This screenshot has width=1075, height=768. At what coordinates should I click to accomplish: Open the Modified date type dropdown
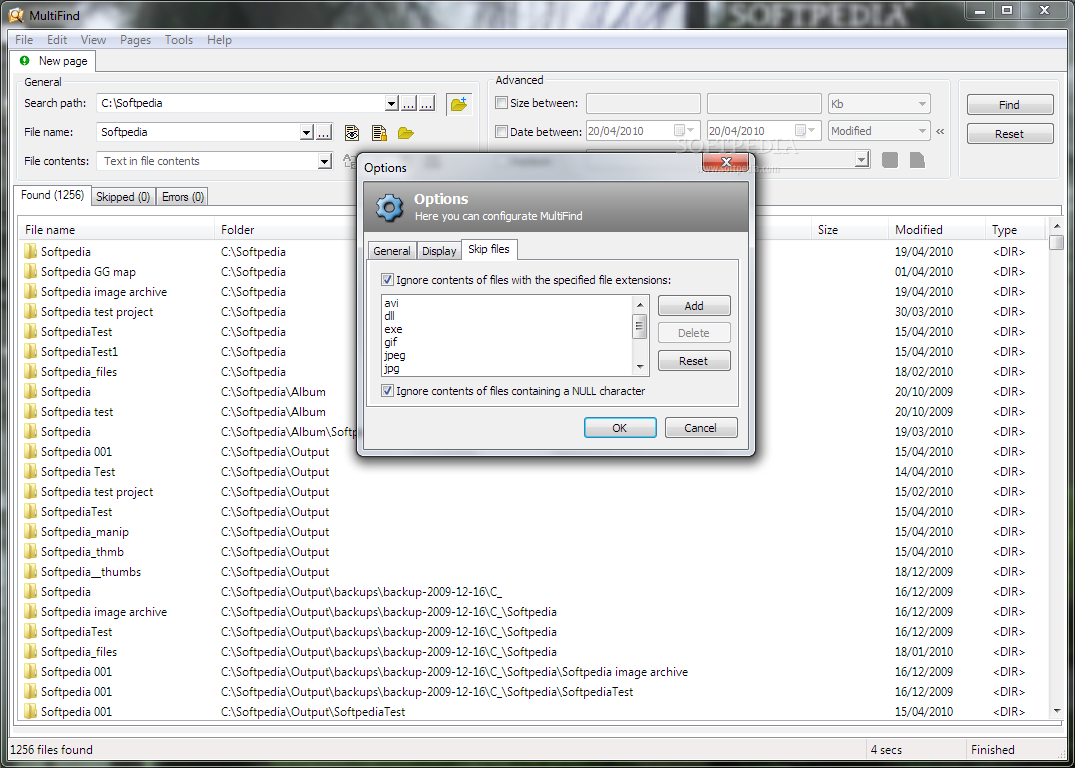(x=921, y=131)
